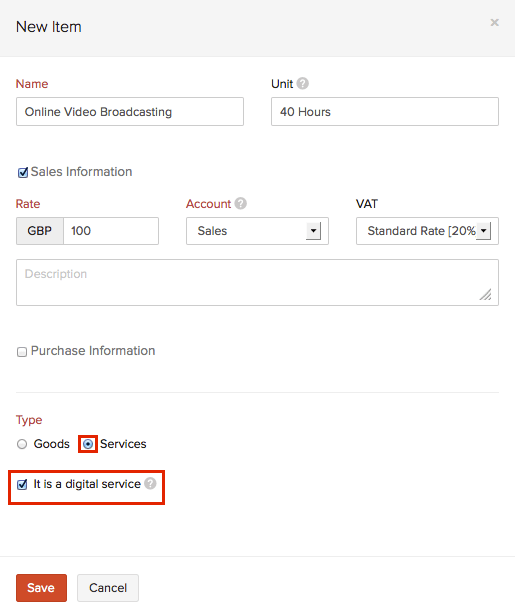Screen dimensions: 515x615
Task: Cancel the new item form
Action: point(108,588)
